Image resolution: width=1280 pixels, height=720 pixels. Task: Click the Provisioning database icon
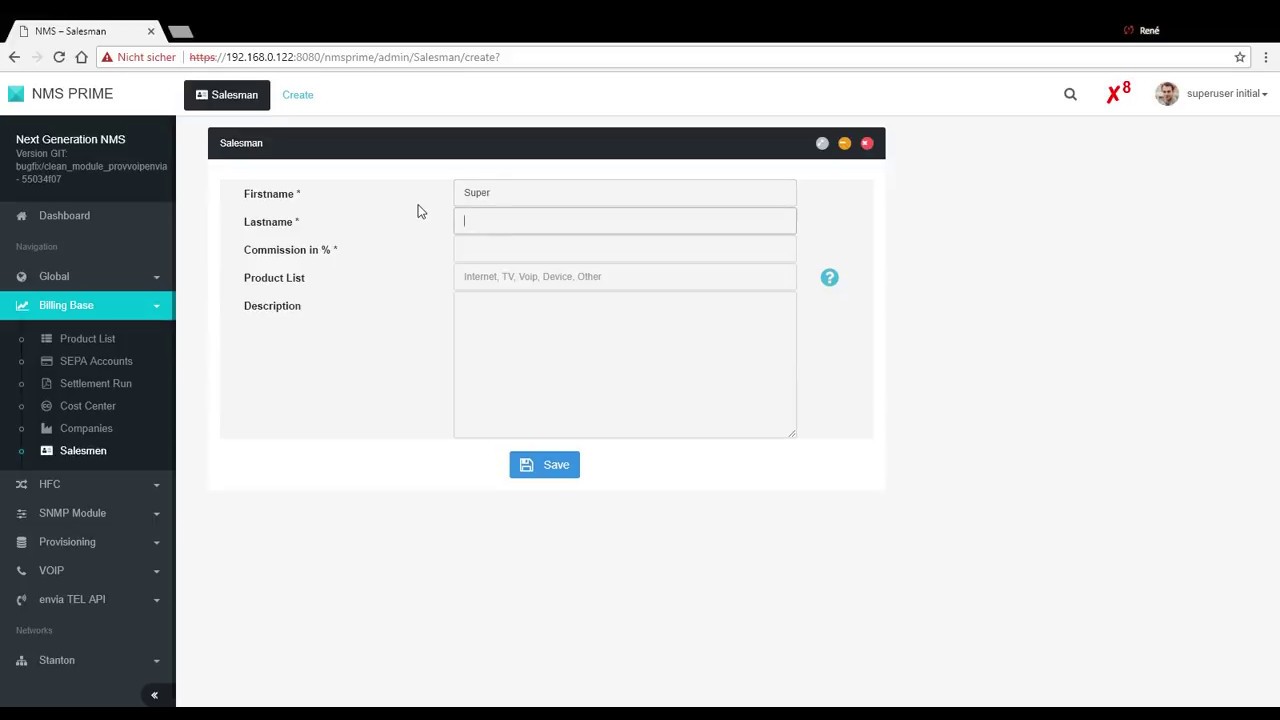pos(22,543)
